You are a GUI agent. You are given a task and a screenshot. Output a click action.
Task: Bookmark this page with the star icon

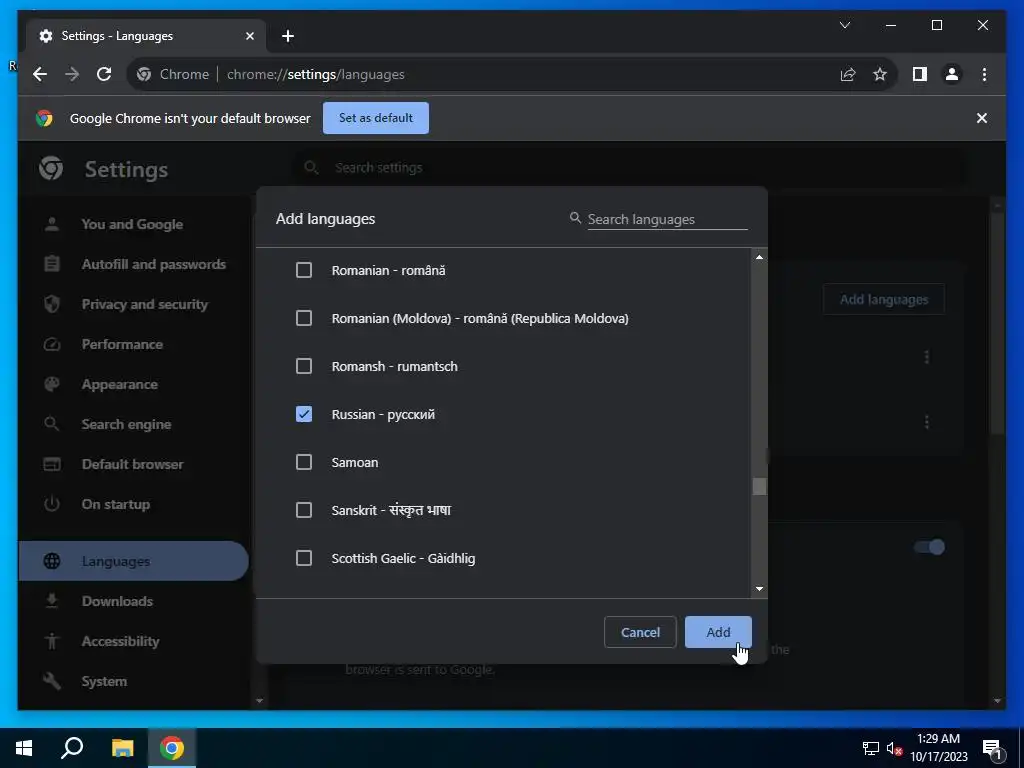pyautogui.click(x=880, y=74)
